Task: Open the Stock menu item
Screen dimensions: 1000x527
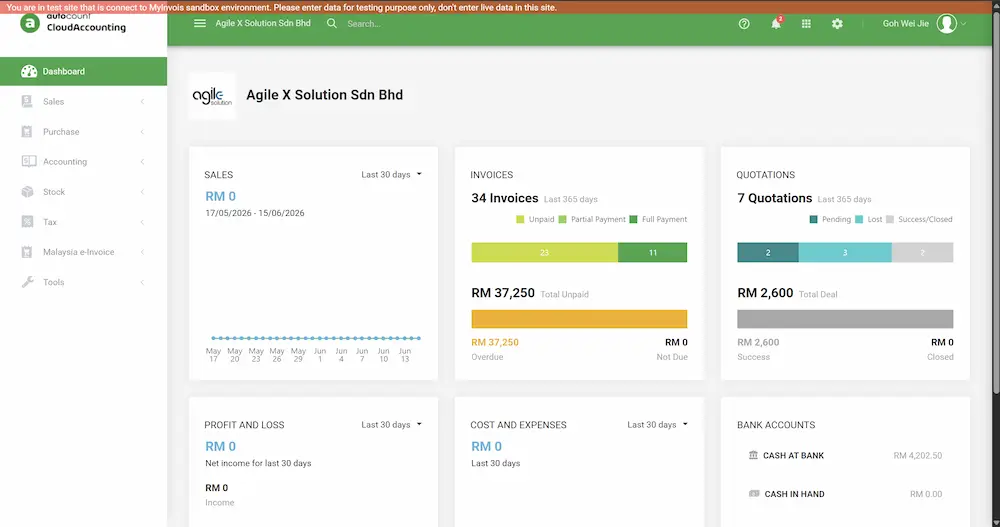Action: pyautogui.click(x=84, y=191)
